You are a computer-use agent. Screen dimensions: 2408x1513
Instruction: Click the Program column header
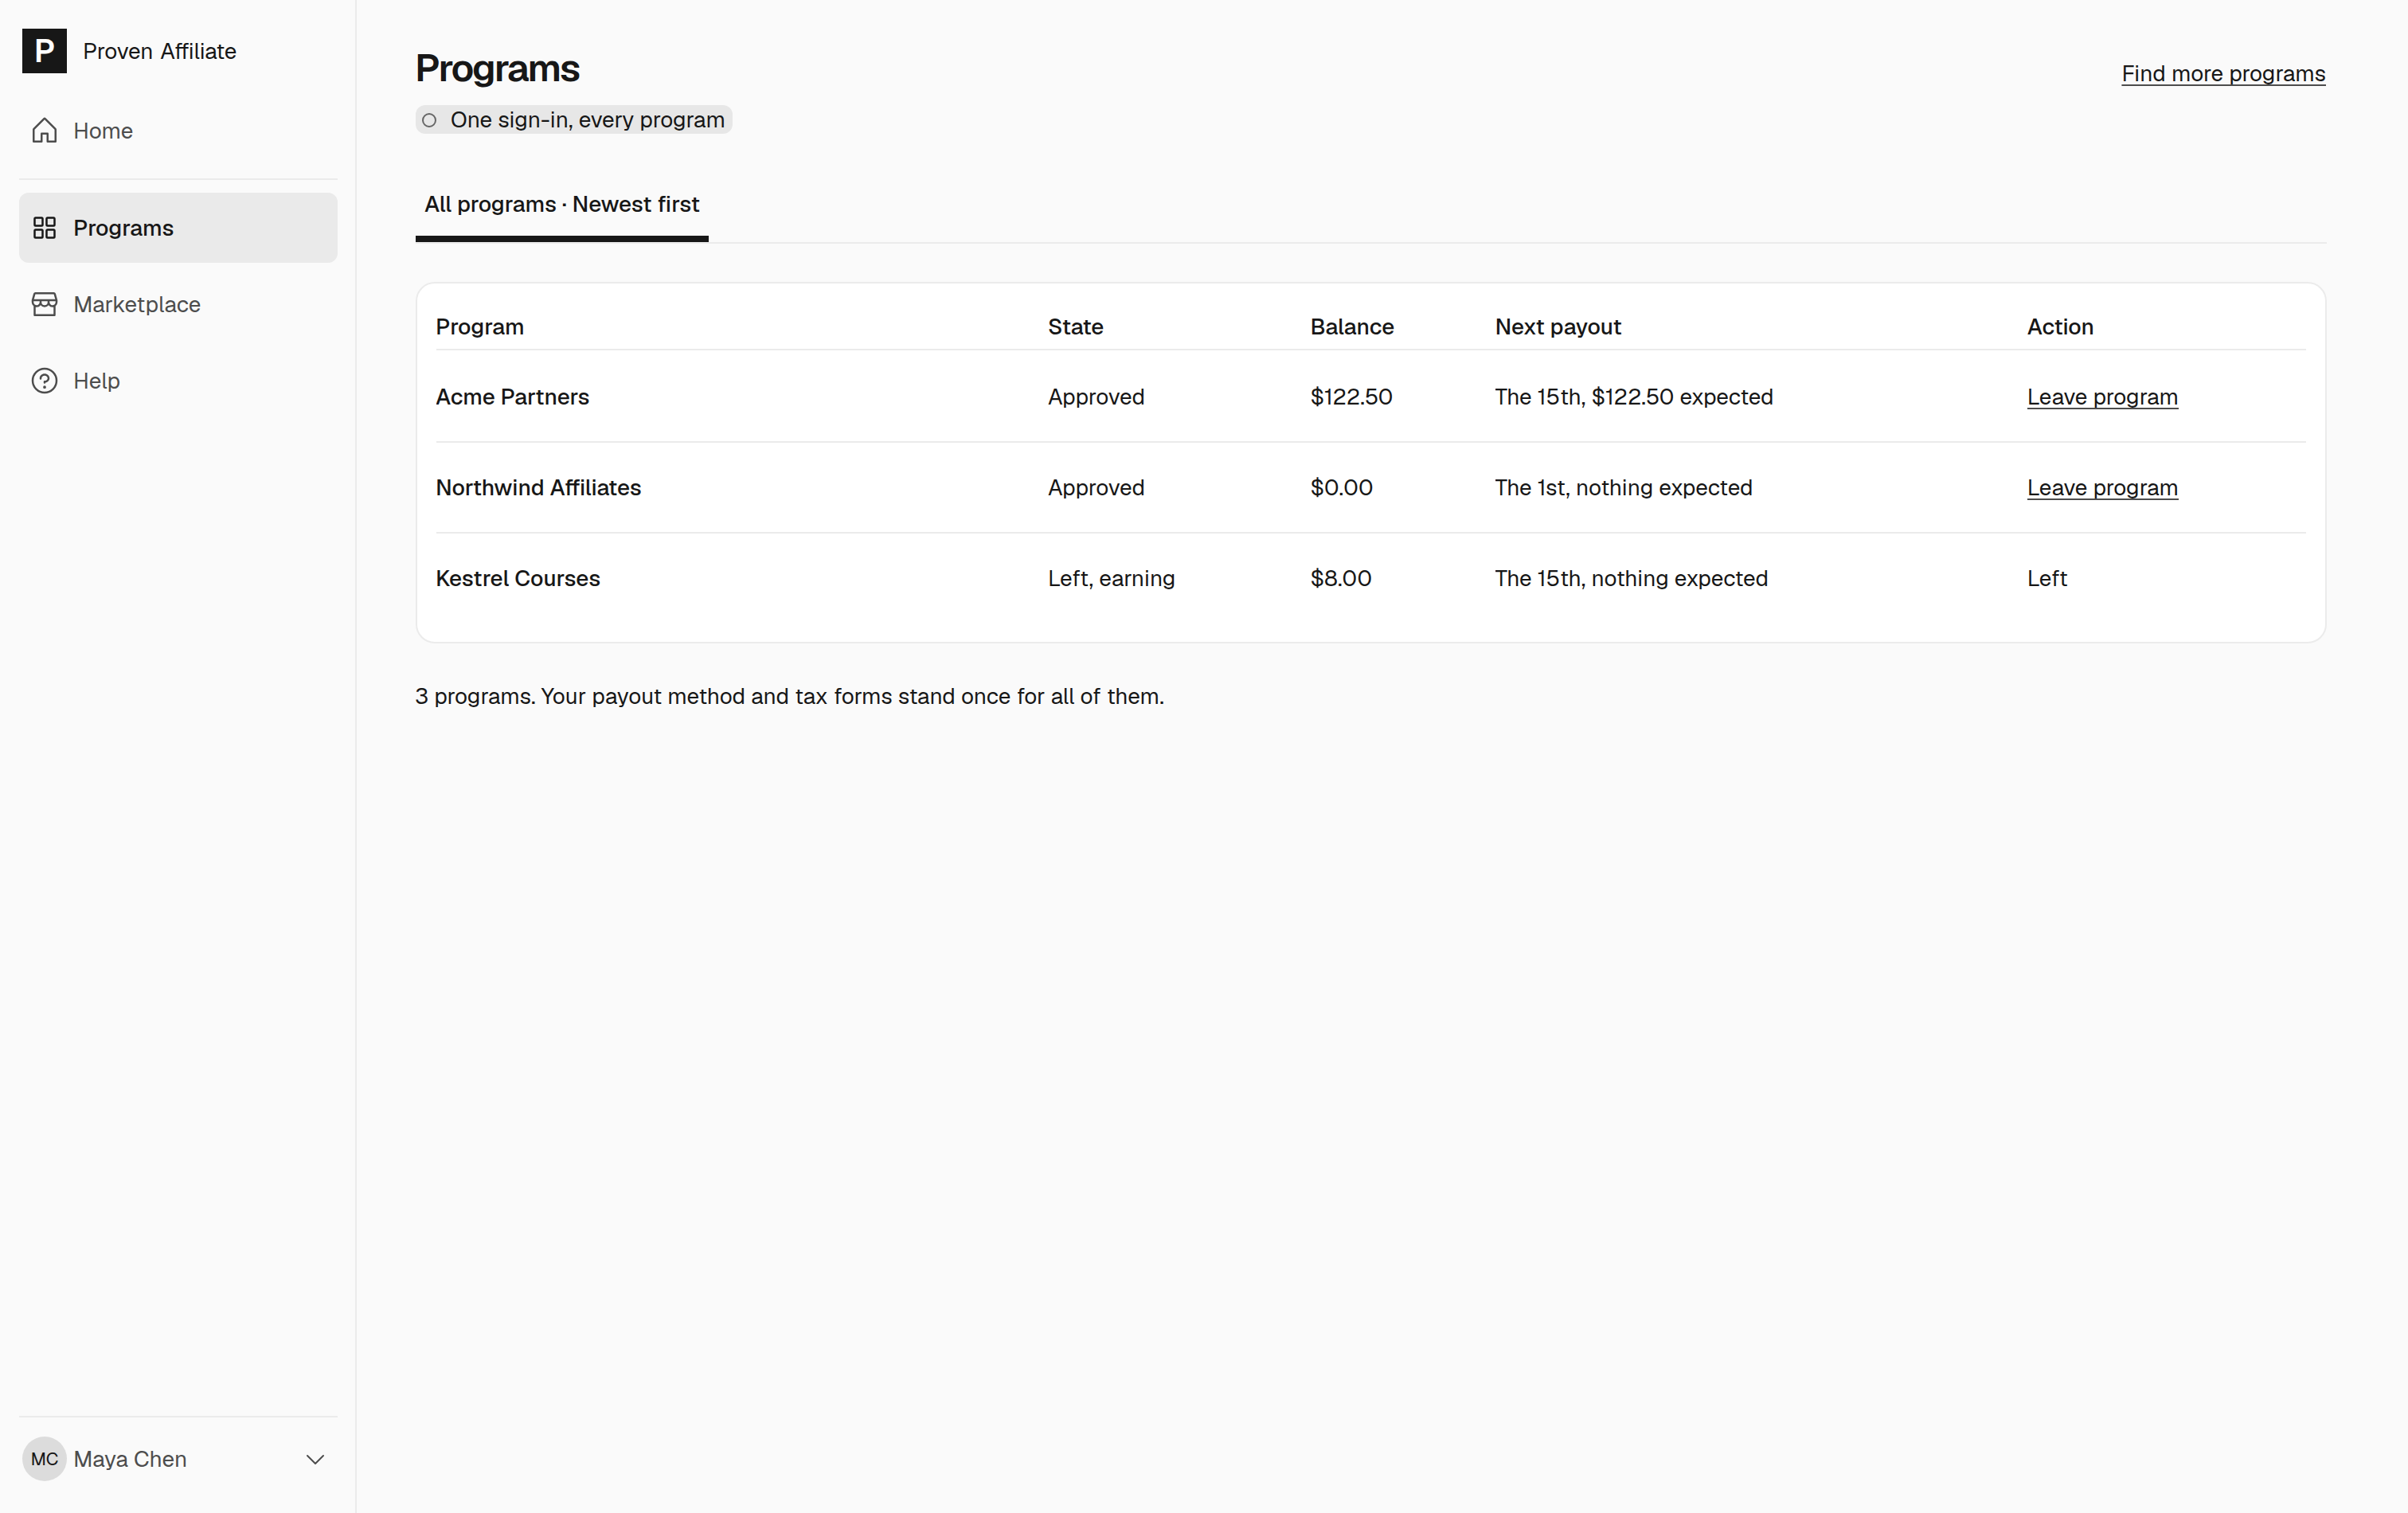pos(480,327)
